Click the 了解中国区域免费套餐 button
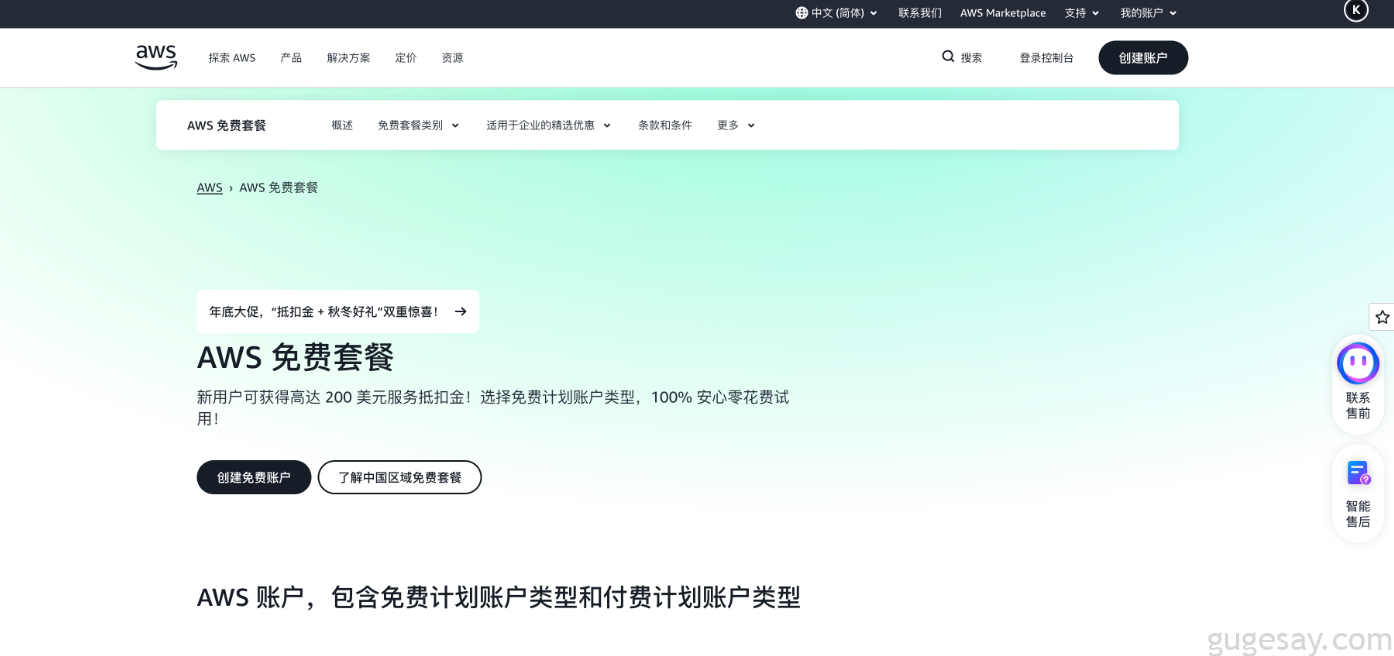Image resolution: width=1394 pixels, height=656 pixels. [x=400, y=477]
